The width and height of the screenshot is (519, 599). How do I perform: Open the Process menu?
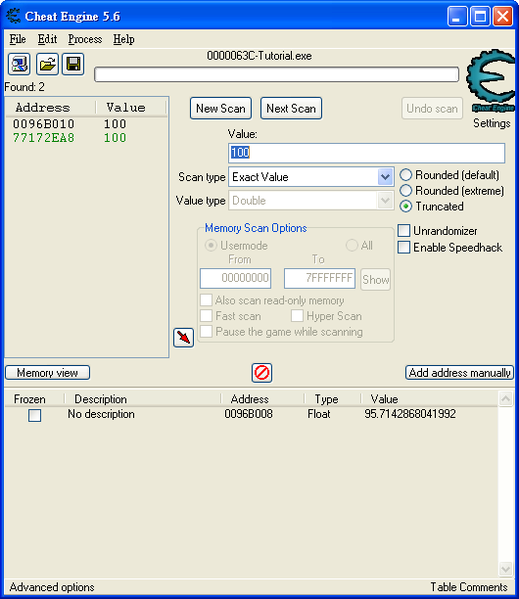[85, 39]
